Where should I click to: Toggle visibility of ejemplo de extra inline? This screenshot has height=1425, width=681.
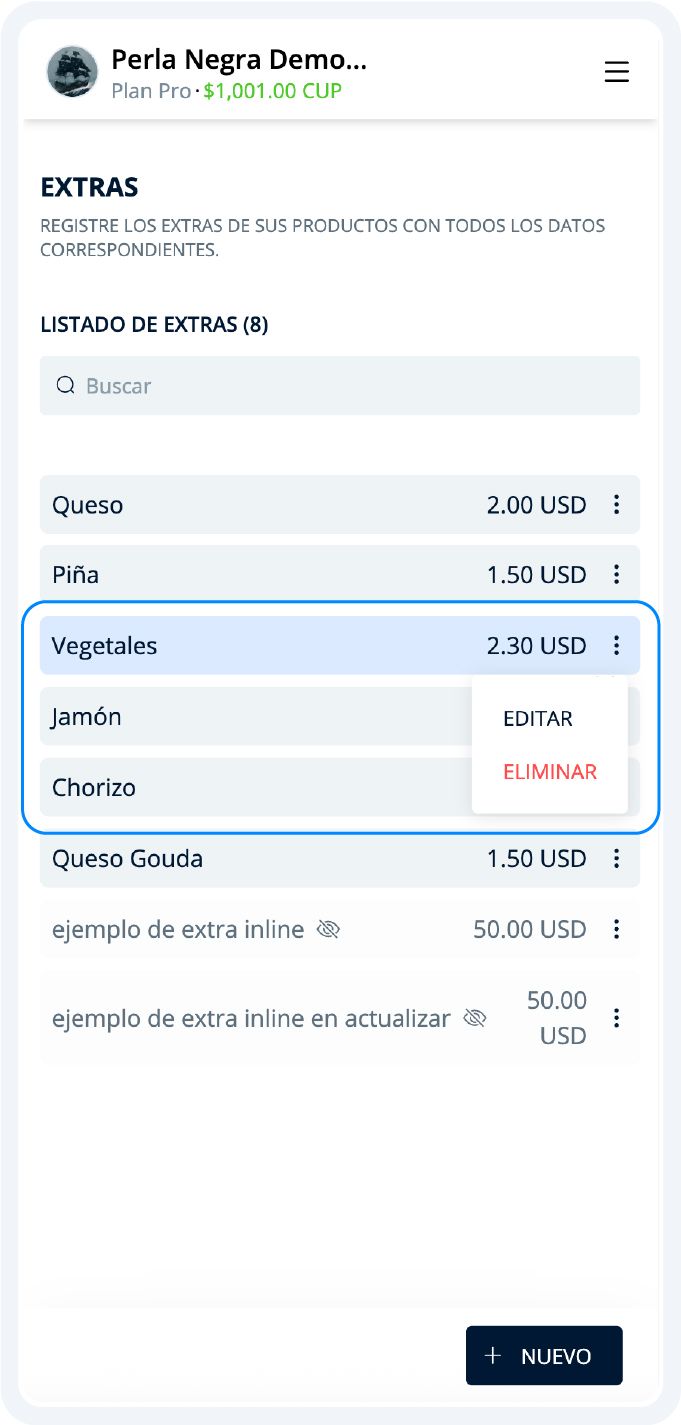327,929
